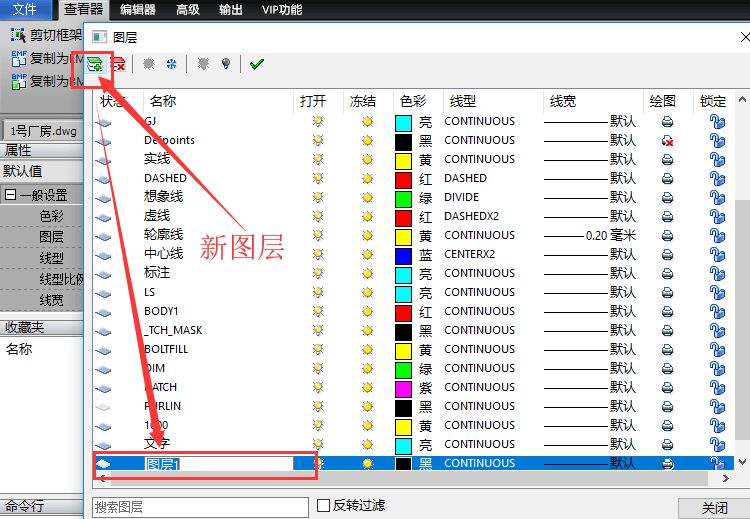Open the VIP功能 tab
Viewport: 750px width, 519px height.
click(x=282, y=10)
